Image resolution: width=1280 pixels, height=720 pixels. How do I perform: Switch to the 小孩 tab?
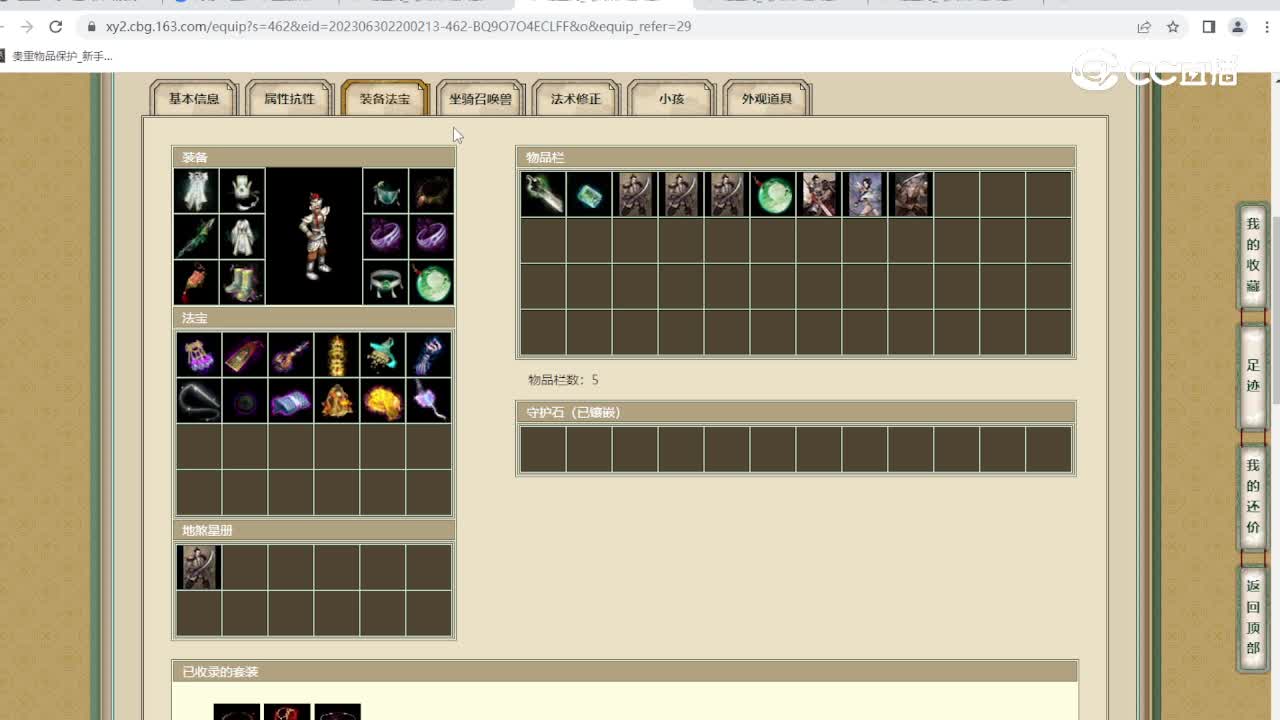(x=671, y=99)
